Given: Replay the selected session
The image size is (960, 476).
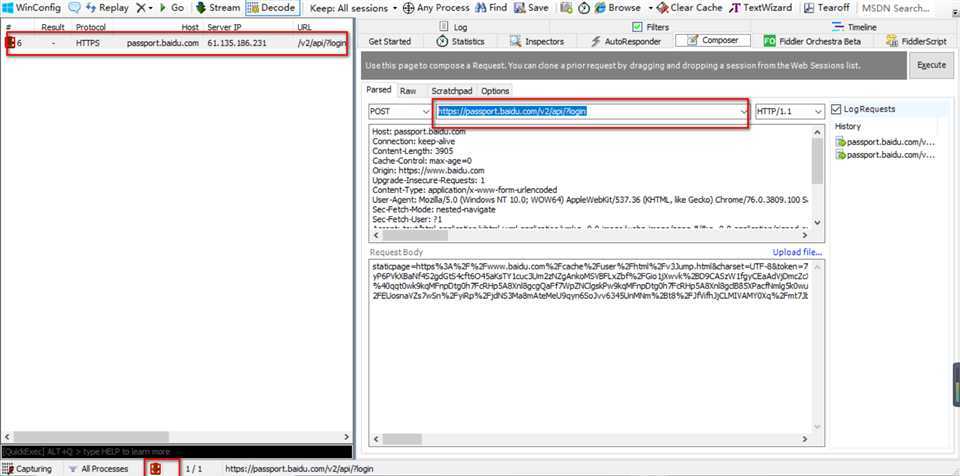Looking at the screenshot, I should [x=108, y=8].
